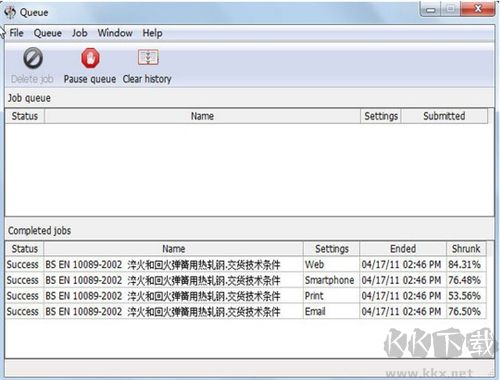Close the Queue window
Viewport: 500px width, 380px height.
[478, 9]
